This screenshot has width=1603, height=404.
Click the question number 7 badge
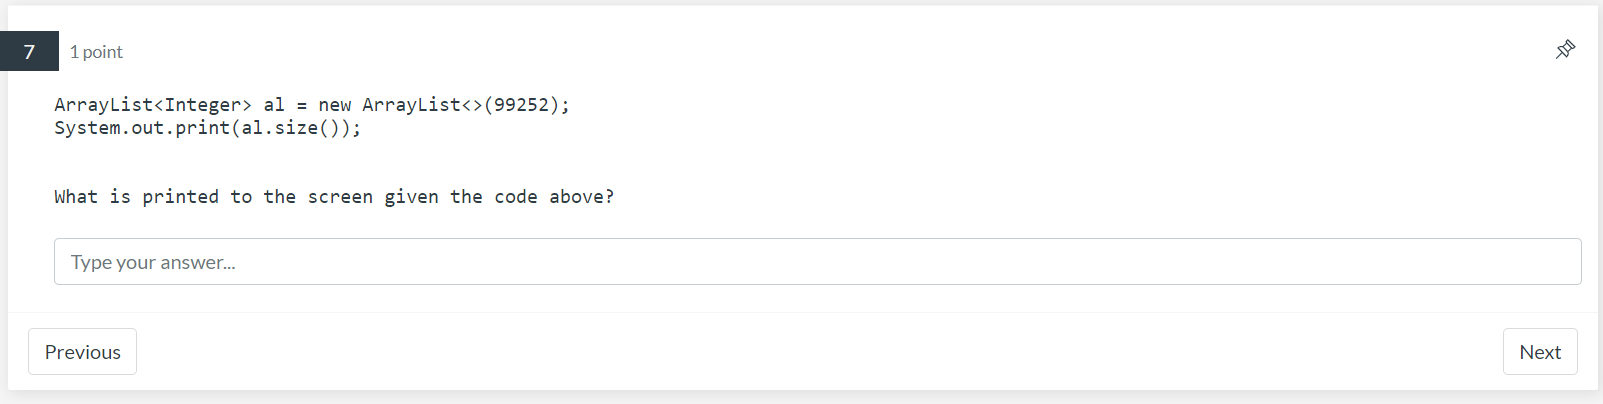[x=29, y=51]
